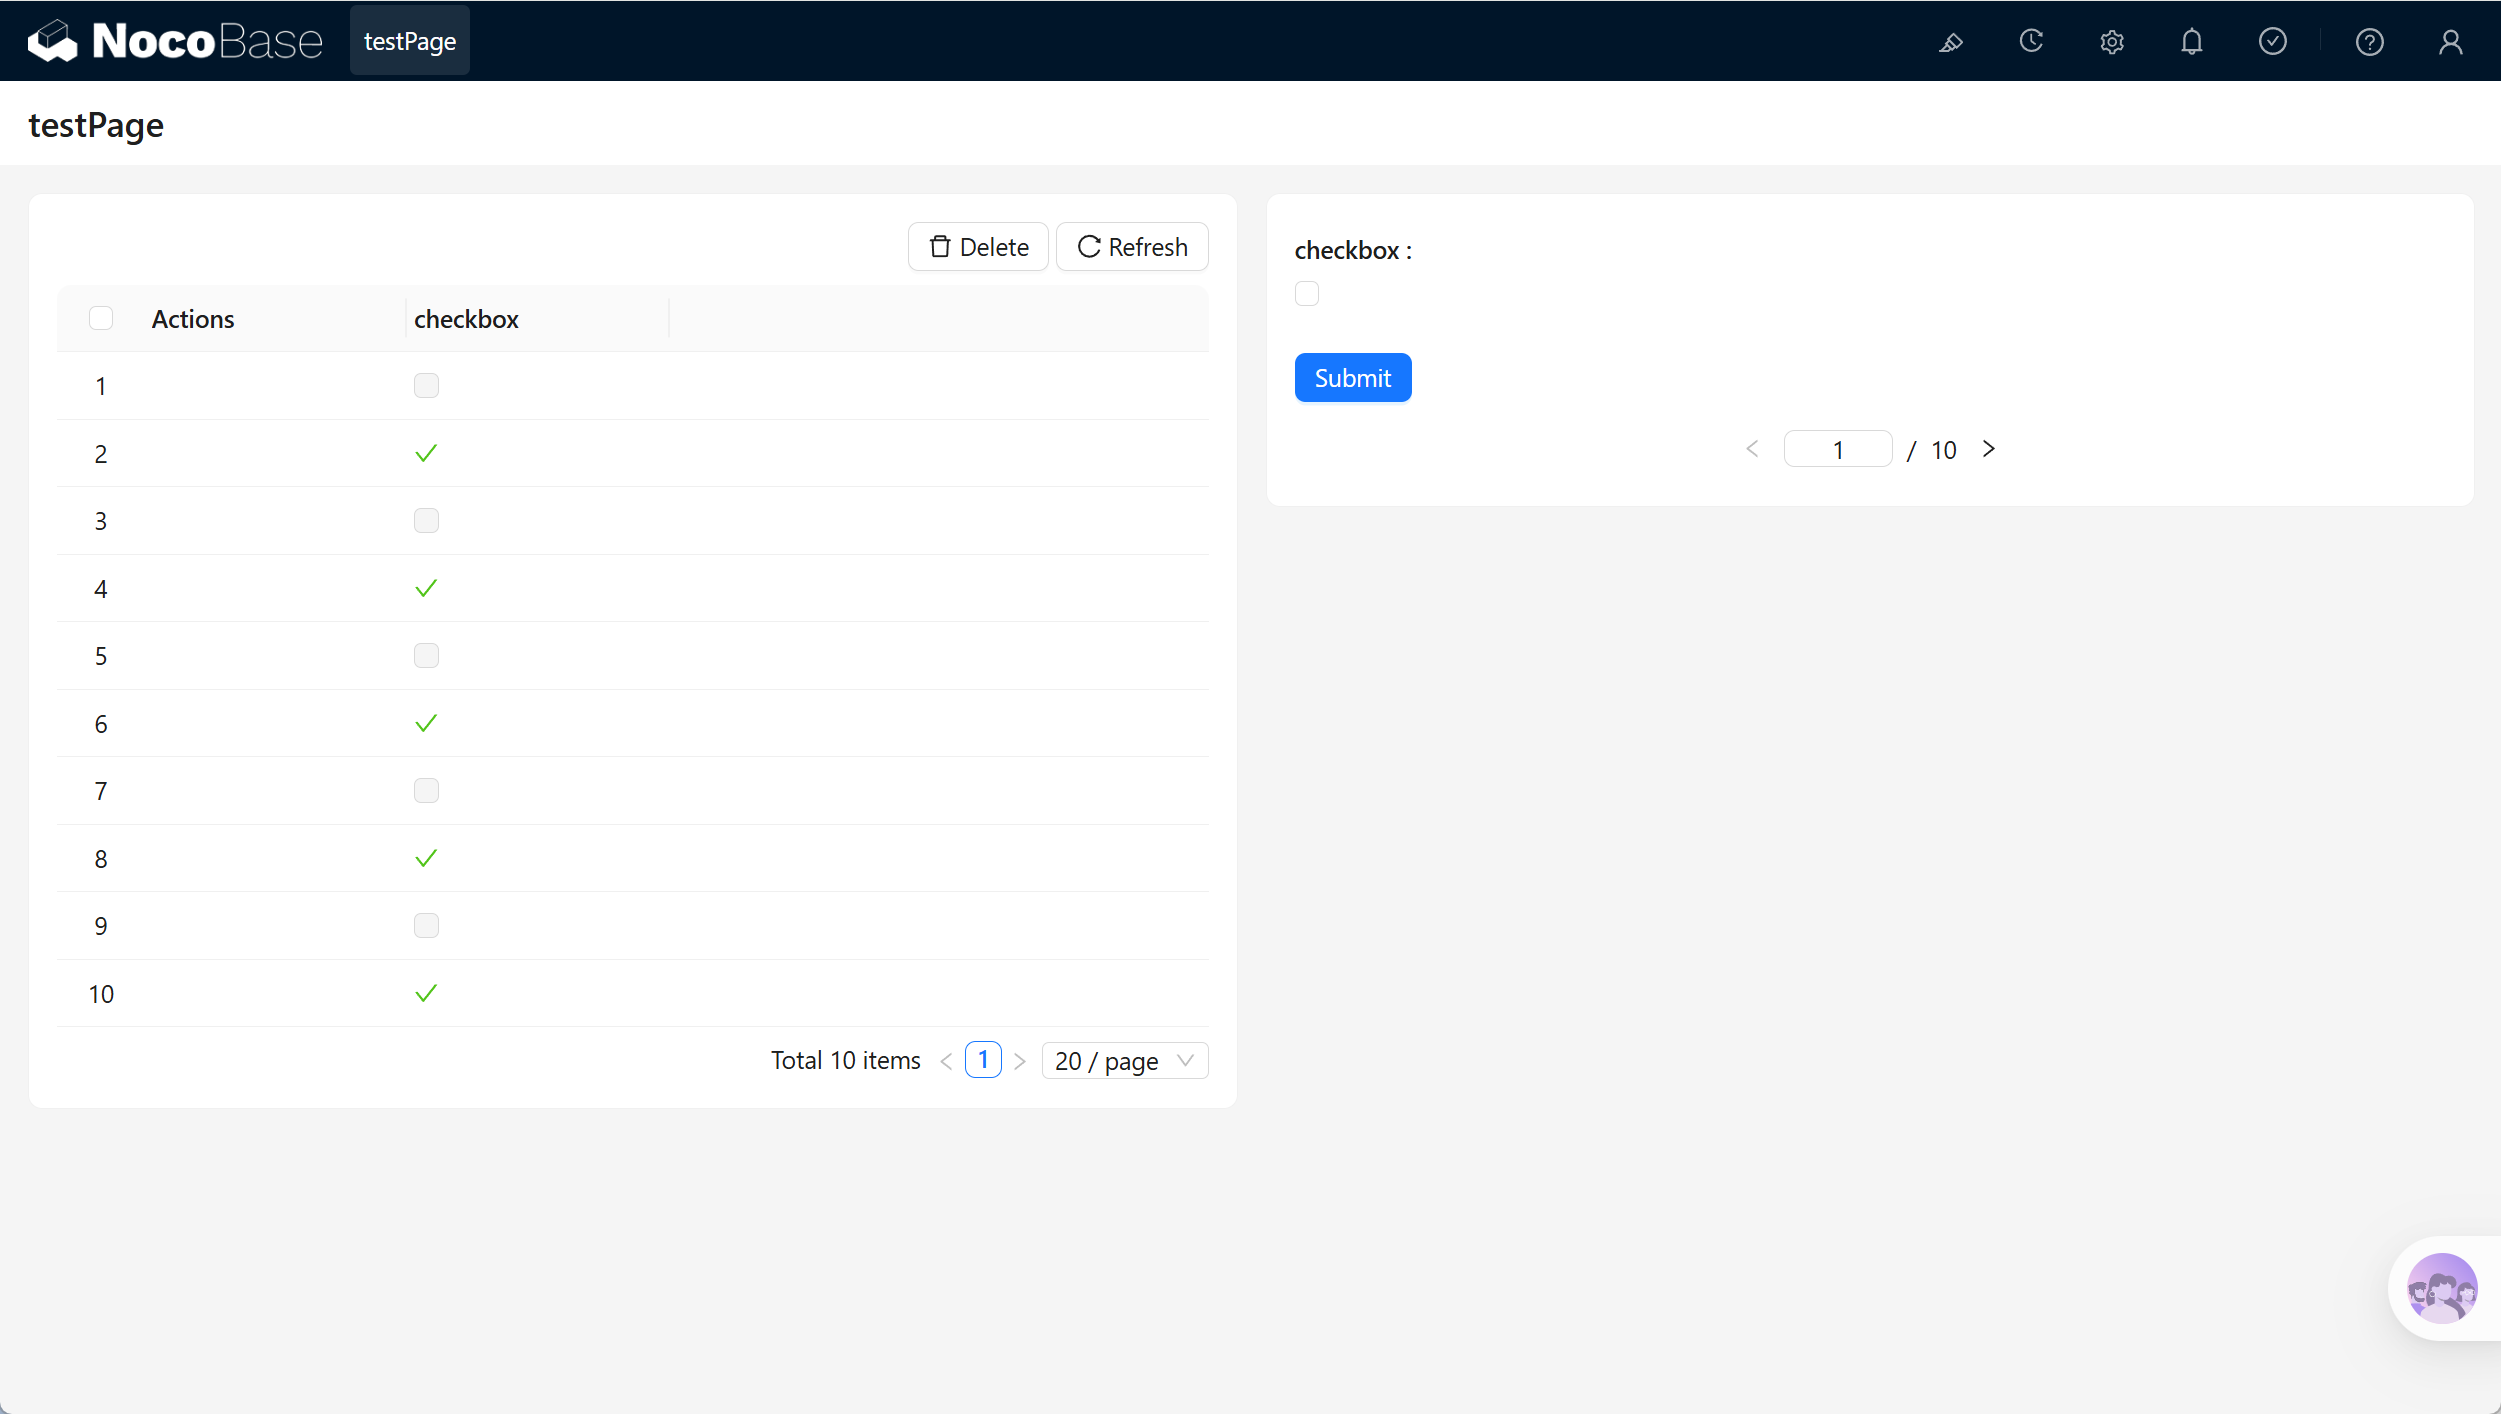This screenshot has width=2501, height=1414.
Task: Switch to the testPage menu tab
Action: (x=410, y=41)
